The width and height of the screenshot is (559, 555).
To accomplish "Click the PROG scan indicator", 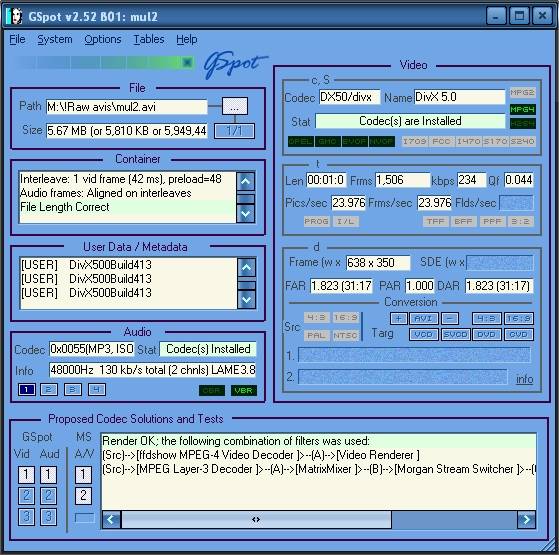I will click(316, 221).
